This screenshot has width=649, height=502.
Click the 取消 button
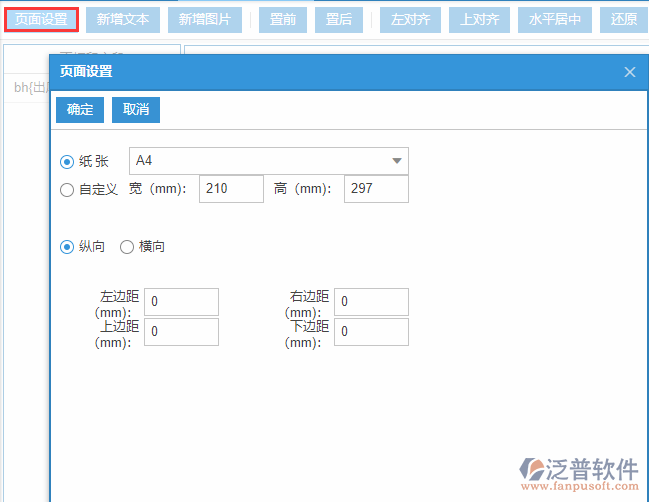pyautogui.click(x=136, y=110)
